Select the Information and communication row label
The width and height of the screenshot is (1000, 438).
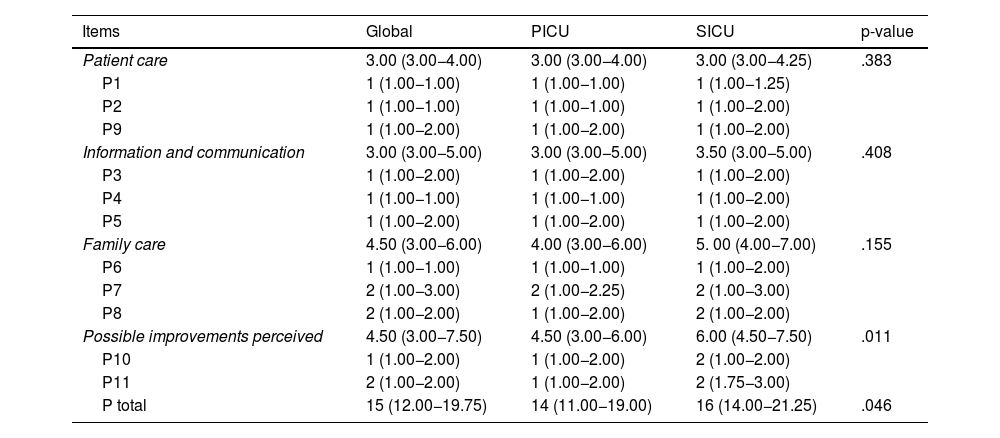coord(193,152)
